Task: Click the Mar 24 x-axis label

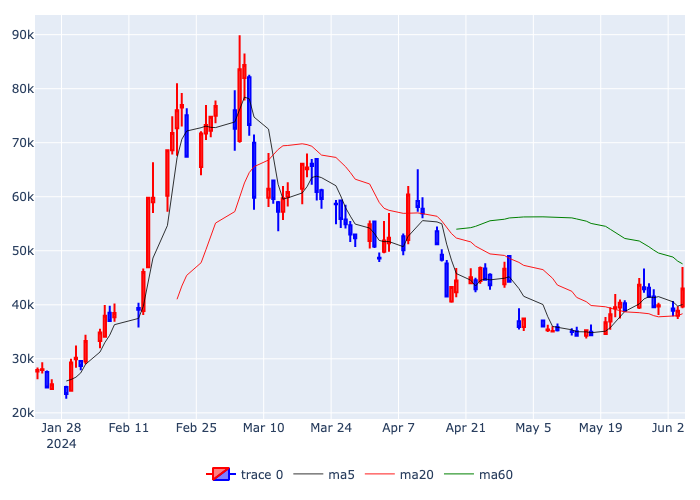Action: click(x=331, y=428)
